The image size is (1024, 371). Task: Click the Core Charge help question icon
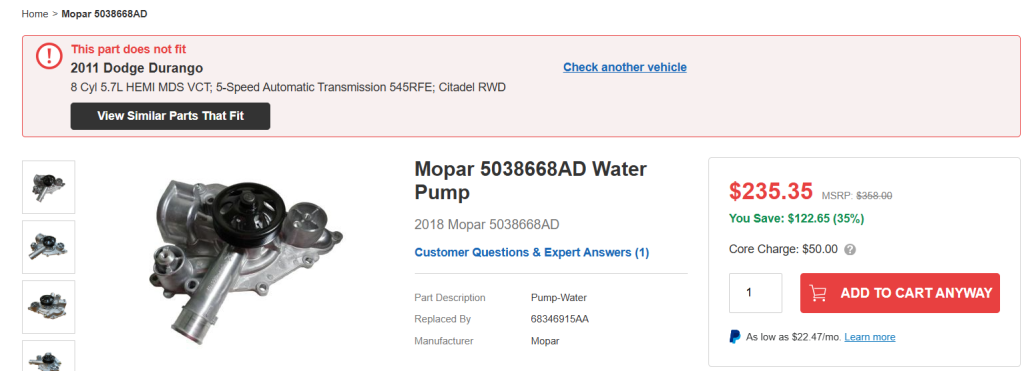(850, 250)
